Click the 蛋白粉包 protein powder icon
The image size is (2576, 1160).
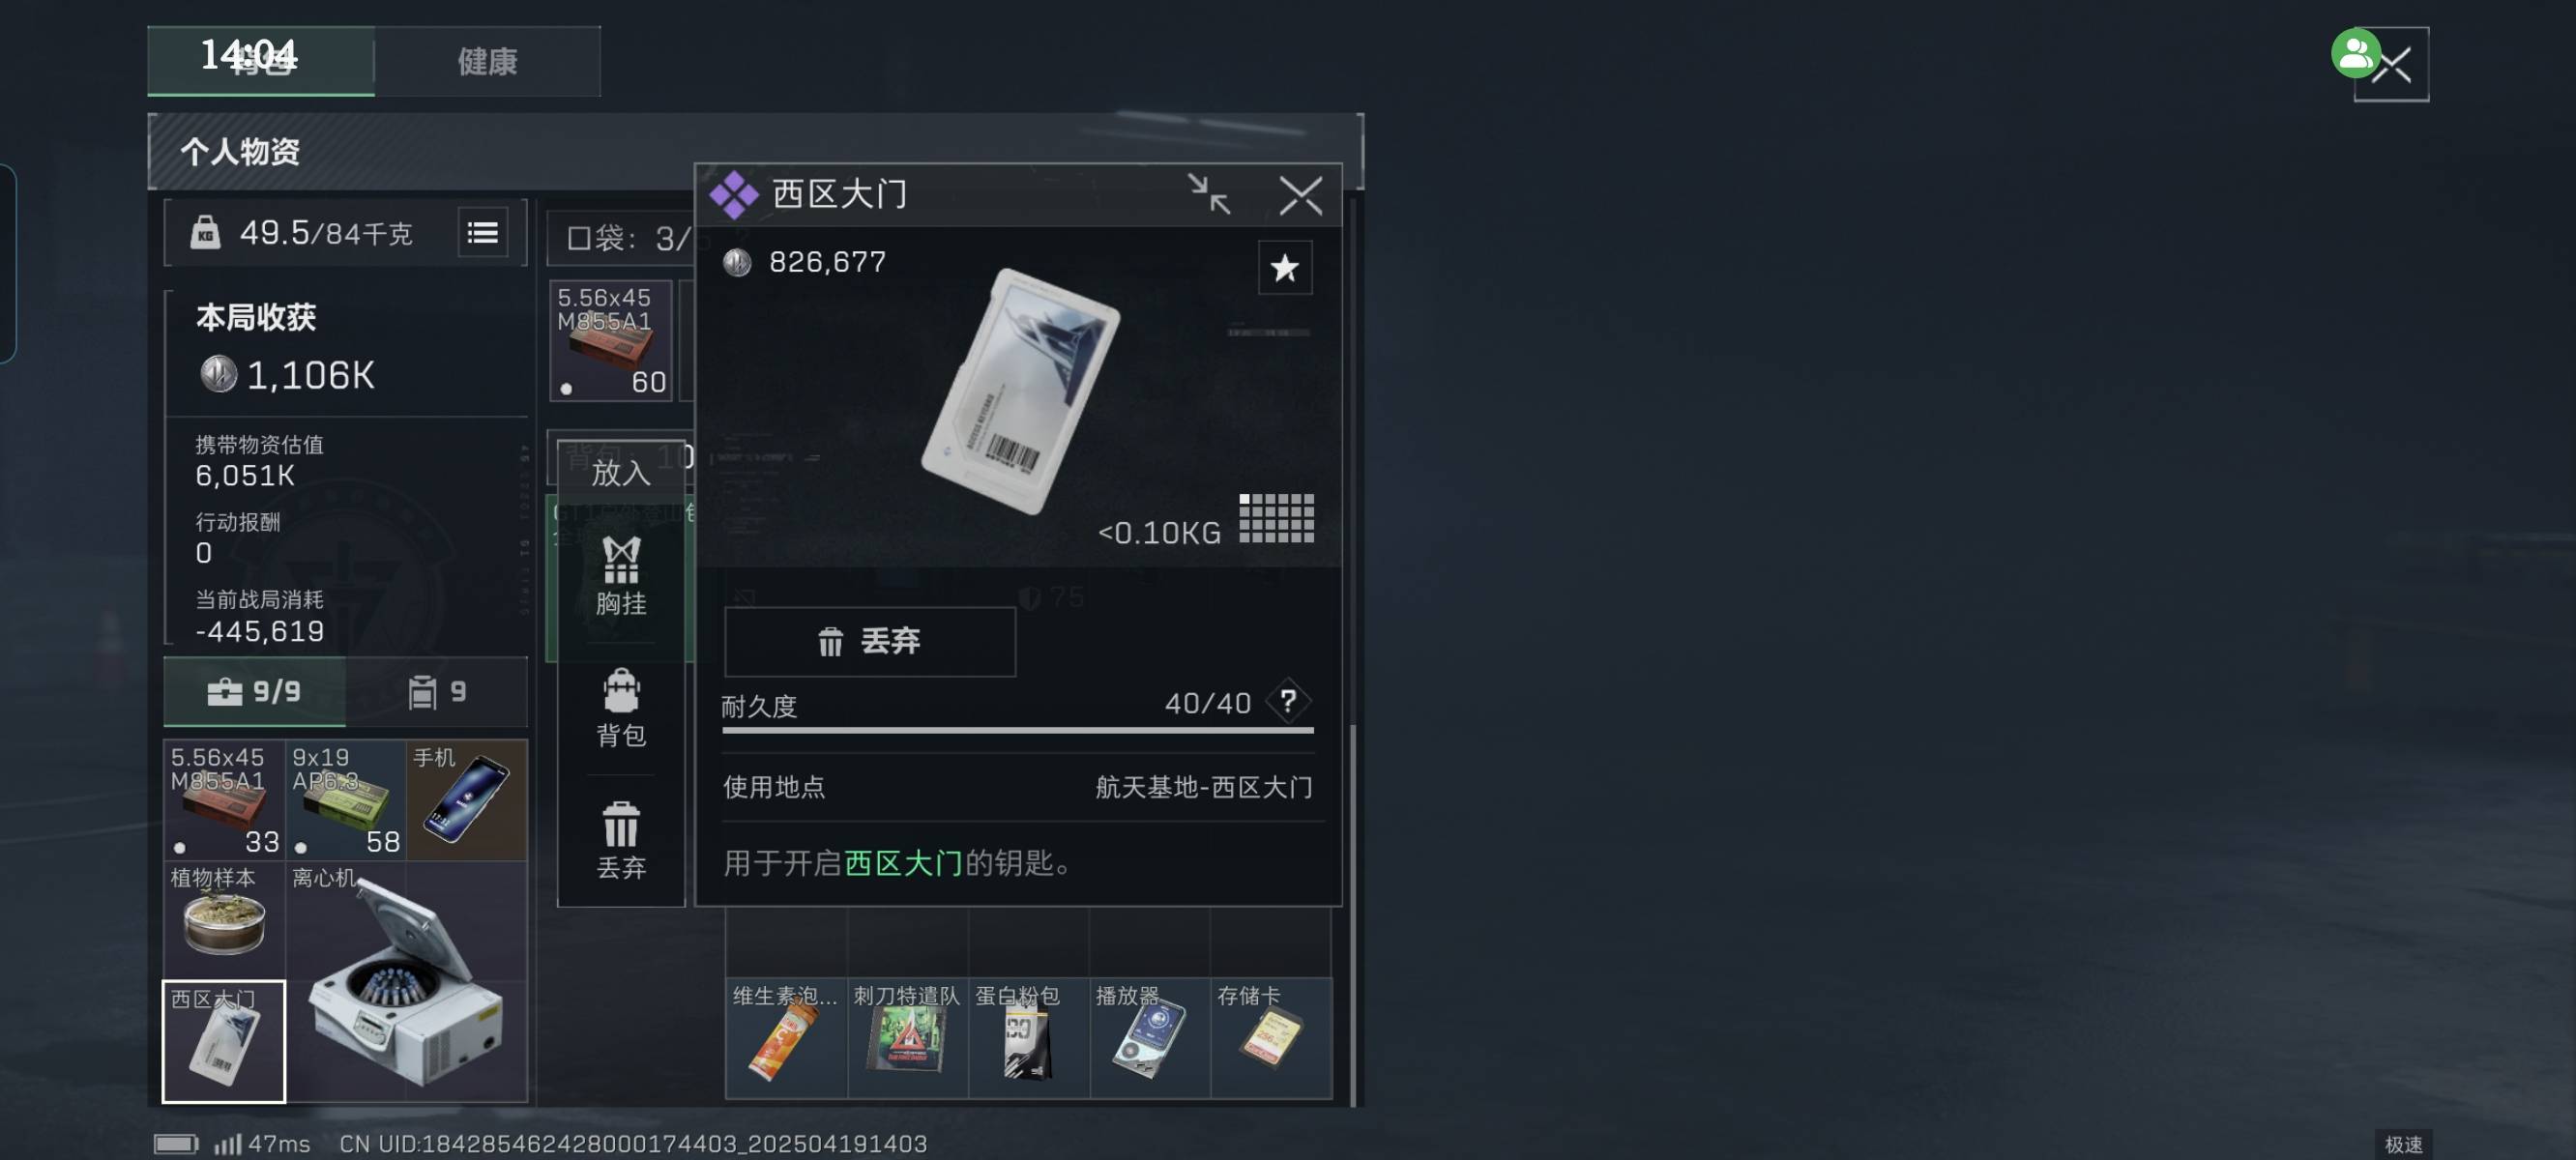tap(1028, 1038)
